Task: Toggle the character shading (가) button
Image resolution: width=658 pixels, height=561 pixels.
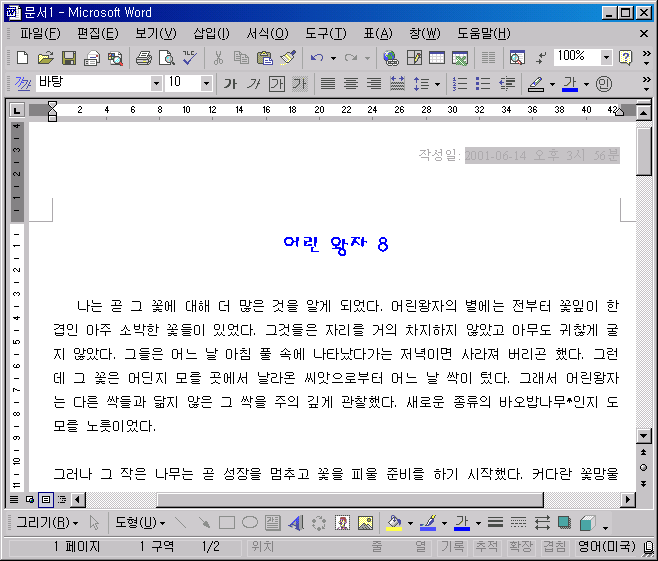Action: click(299, 84)
